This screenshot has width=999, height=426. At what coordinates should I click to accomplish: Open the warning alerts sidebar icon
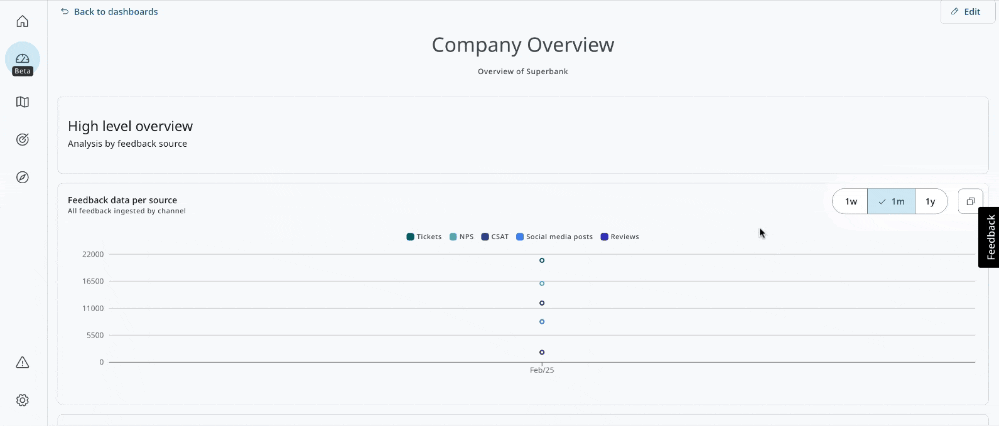22,362
